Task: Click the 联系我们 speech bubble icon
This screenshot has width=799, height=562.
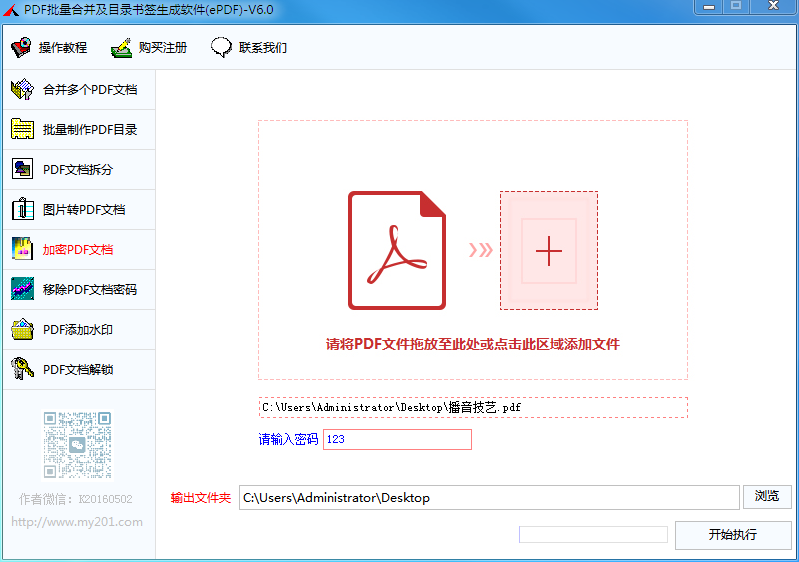Action: coord(221,47)
